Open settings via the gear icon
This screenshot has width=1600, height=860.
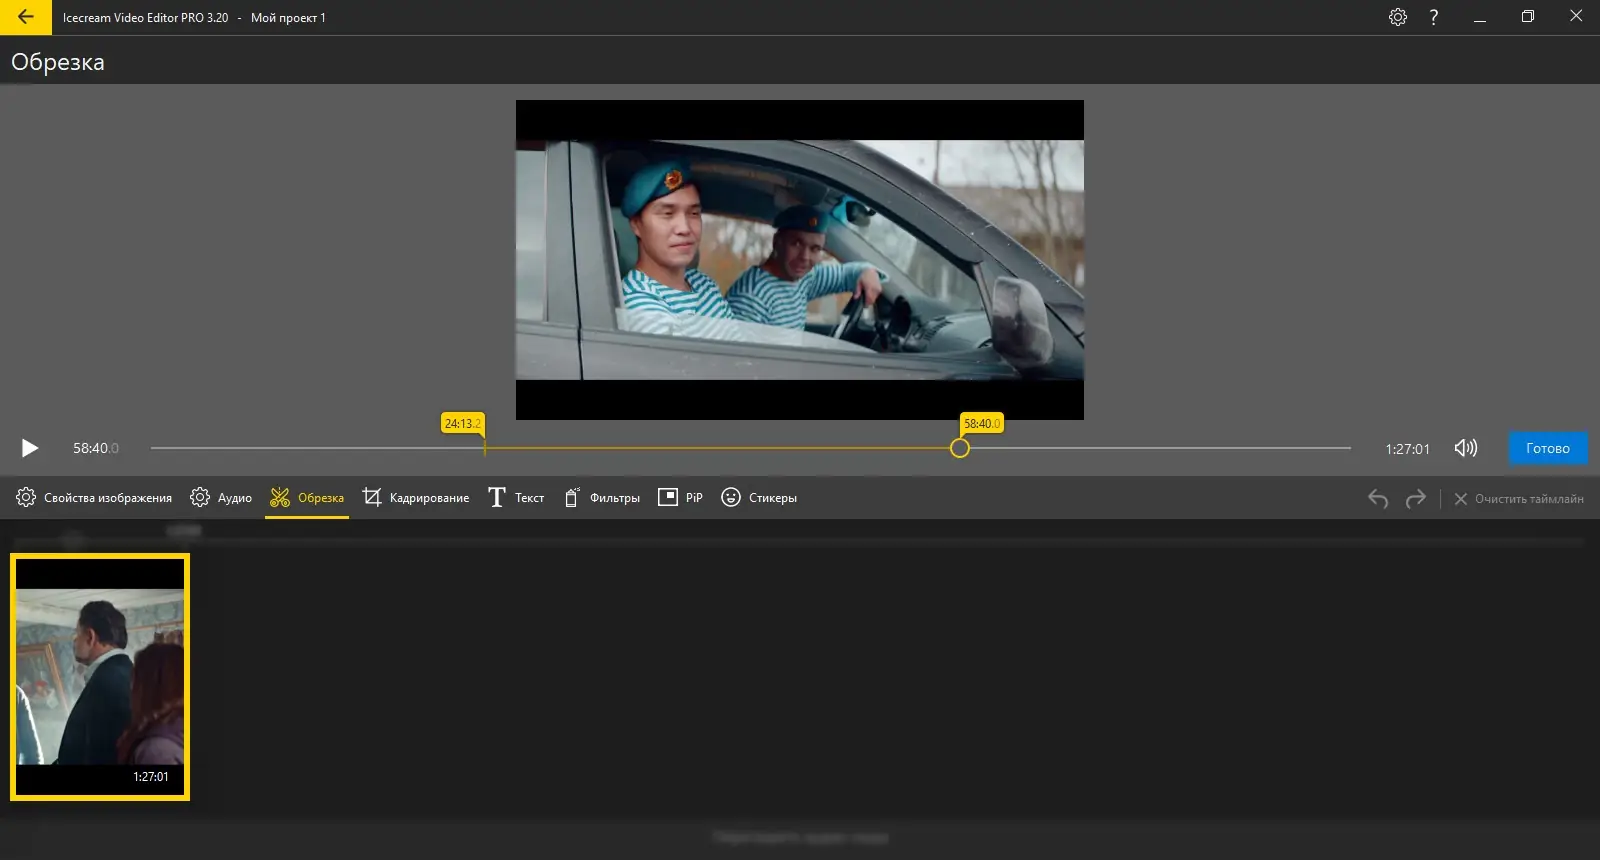pyautogui.click(x=1397, y=17)
